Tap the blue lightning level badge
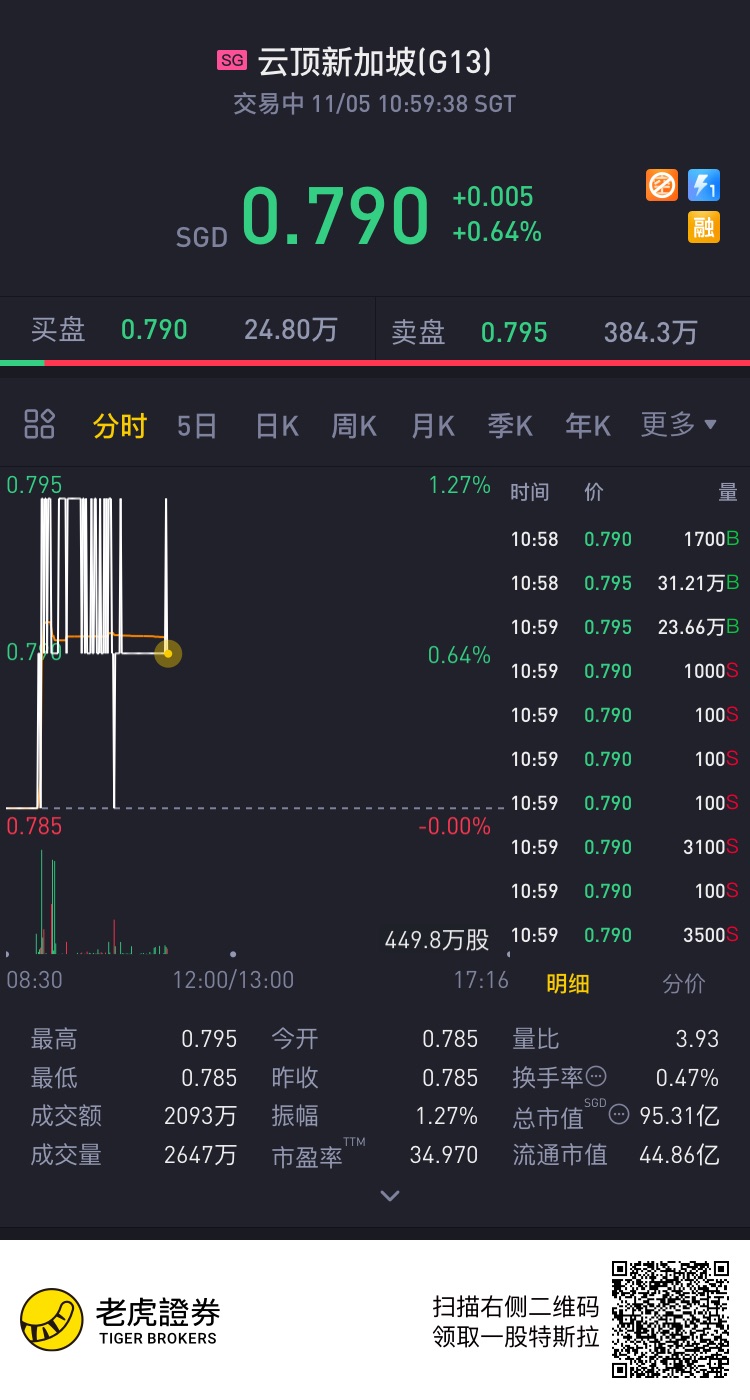Screen dimensions: 750x1400 704,185
